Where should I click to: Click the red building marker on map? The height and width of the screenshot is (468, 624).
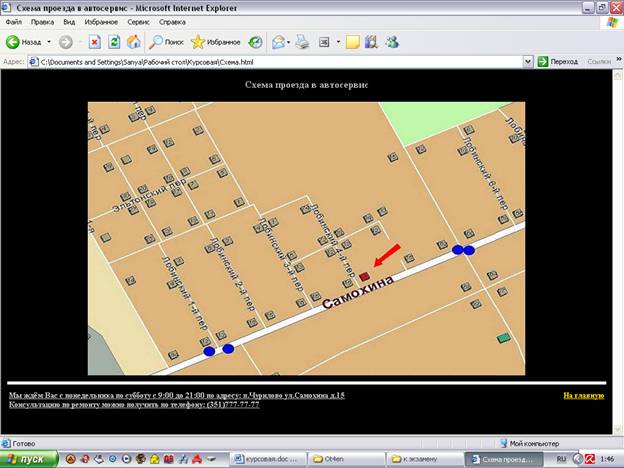[x=364, y=276]
